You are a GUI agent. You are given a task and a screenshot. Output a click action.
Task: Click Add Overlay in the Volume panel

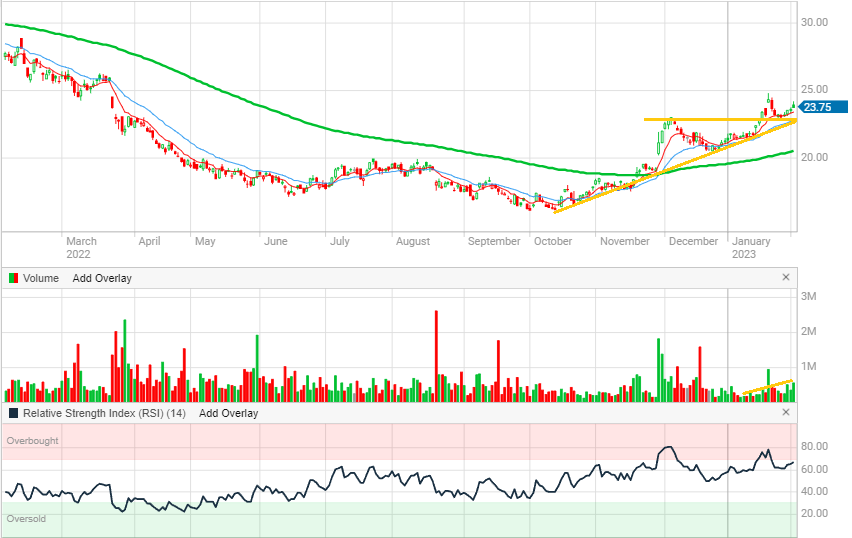[102, 278]
